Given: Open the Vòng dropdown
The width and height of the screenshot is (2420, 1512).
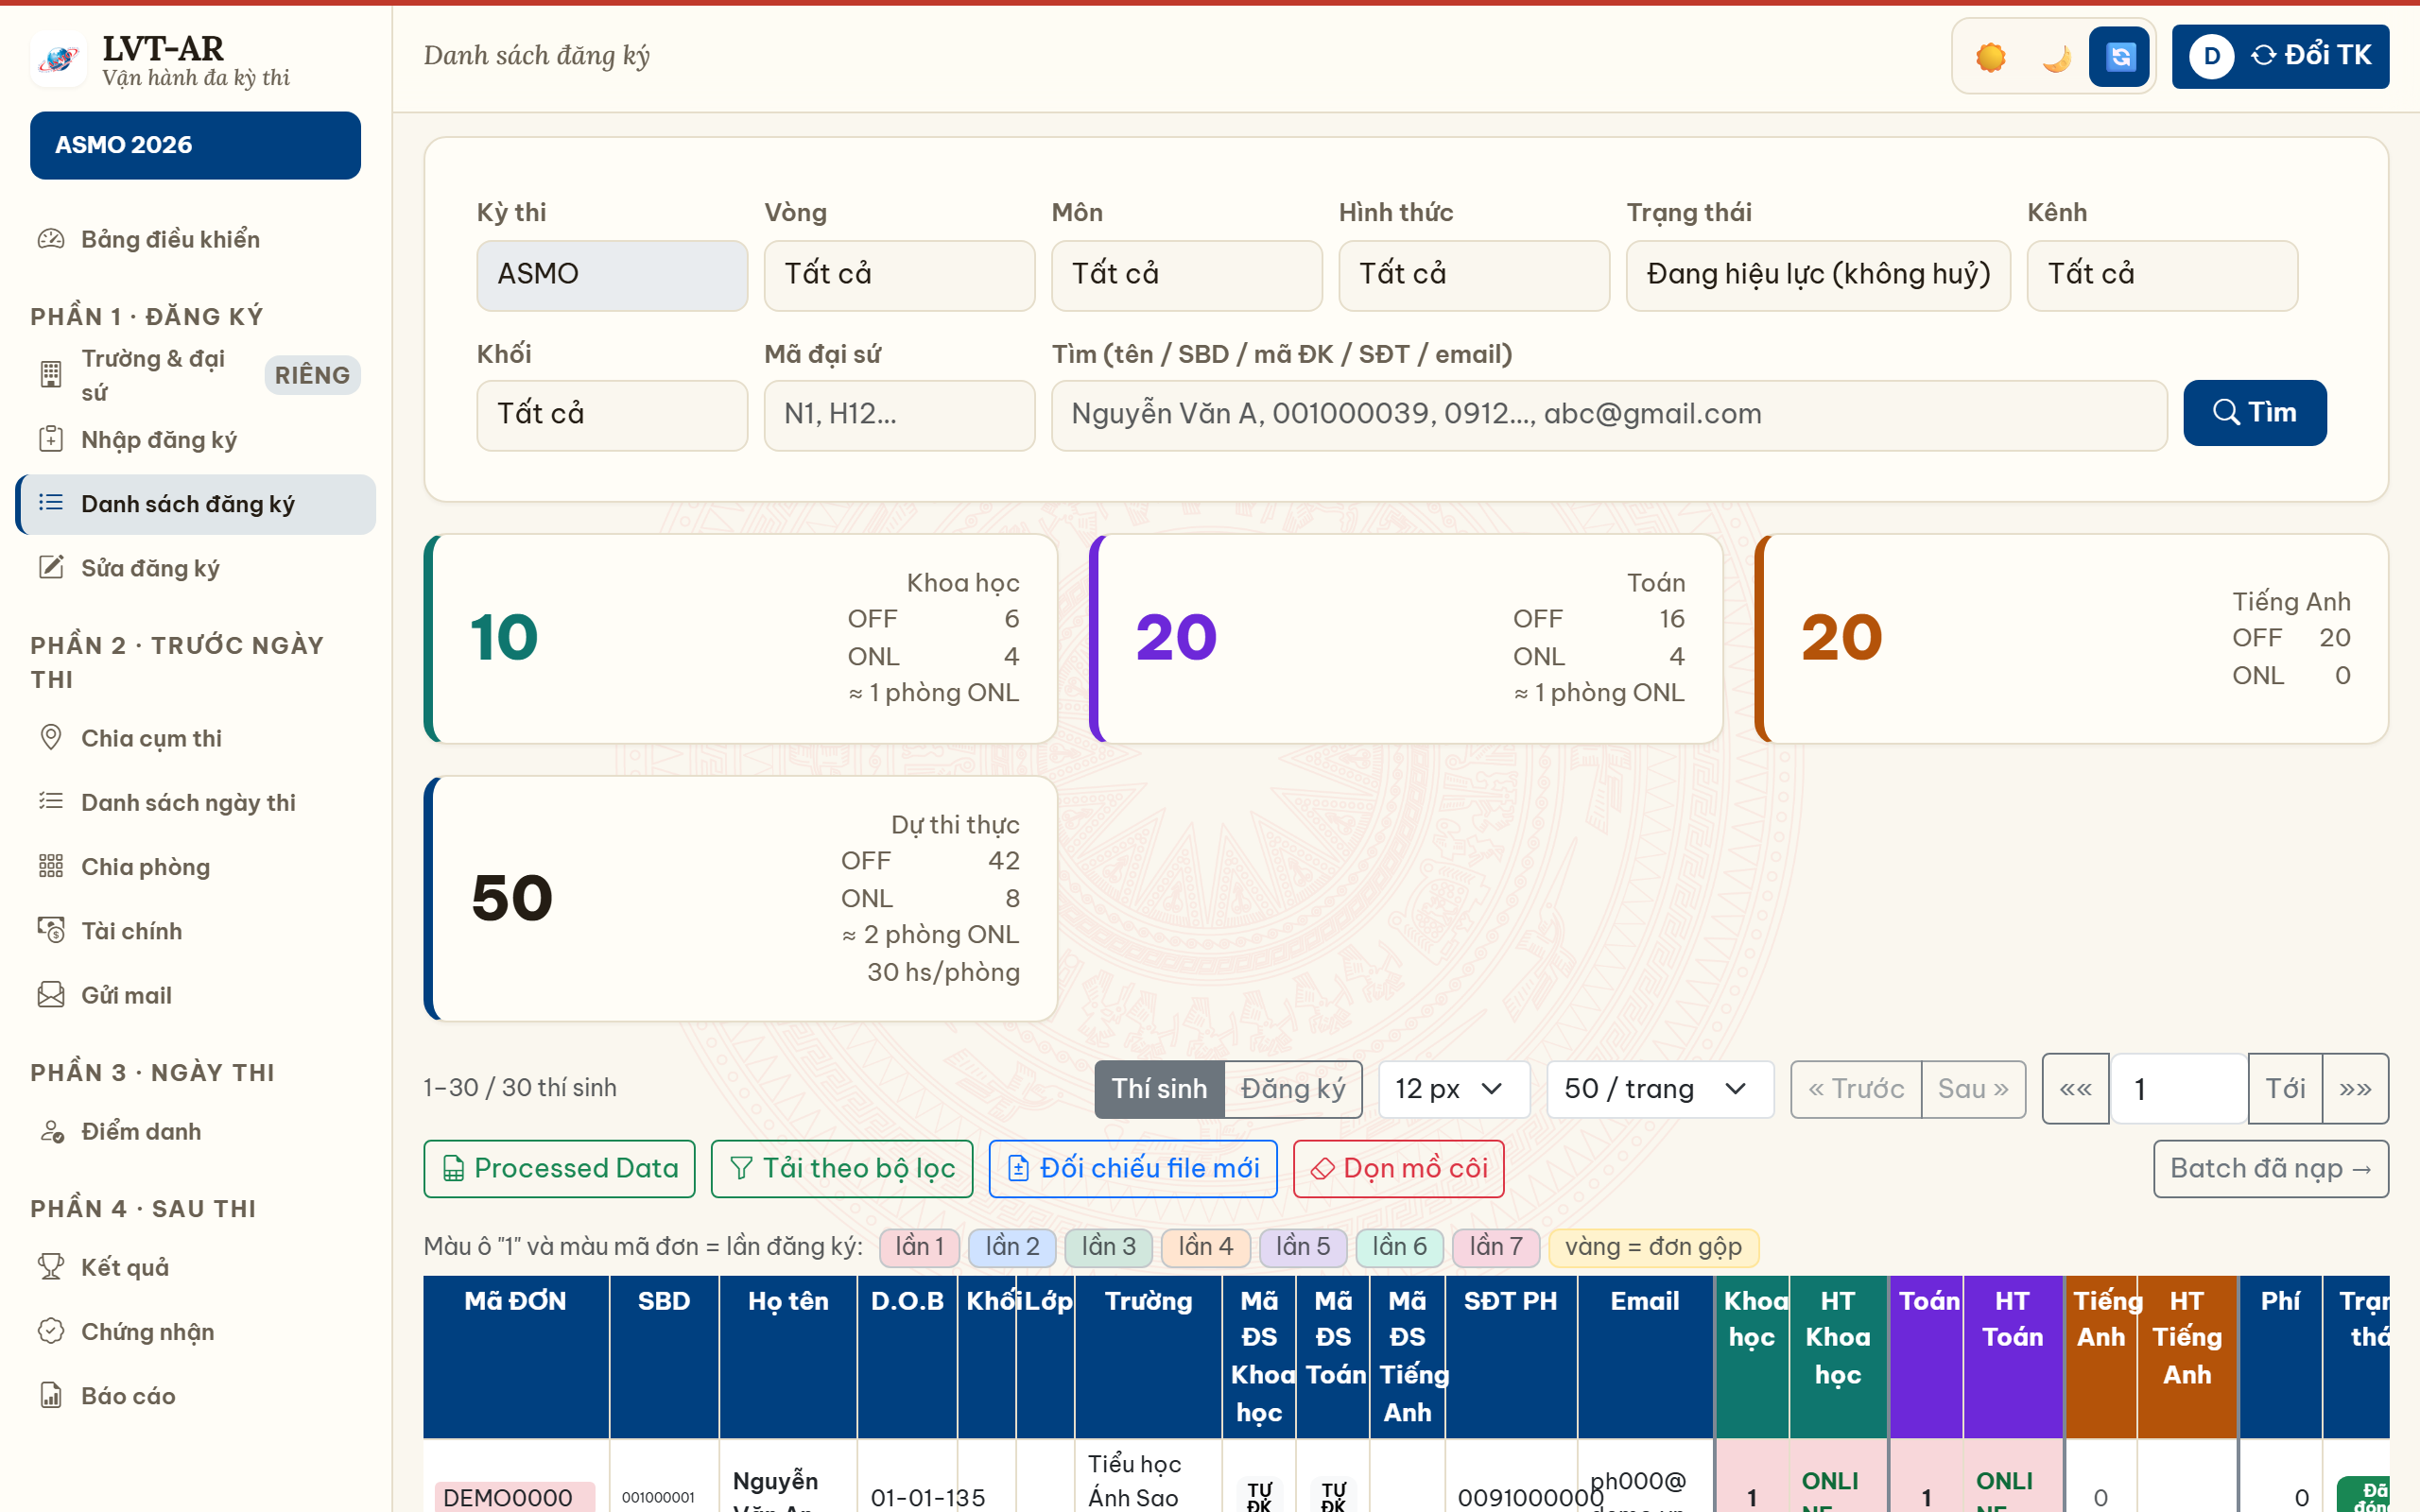Looking at the screenshot, I should [x=899, y=274].
